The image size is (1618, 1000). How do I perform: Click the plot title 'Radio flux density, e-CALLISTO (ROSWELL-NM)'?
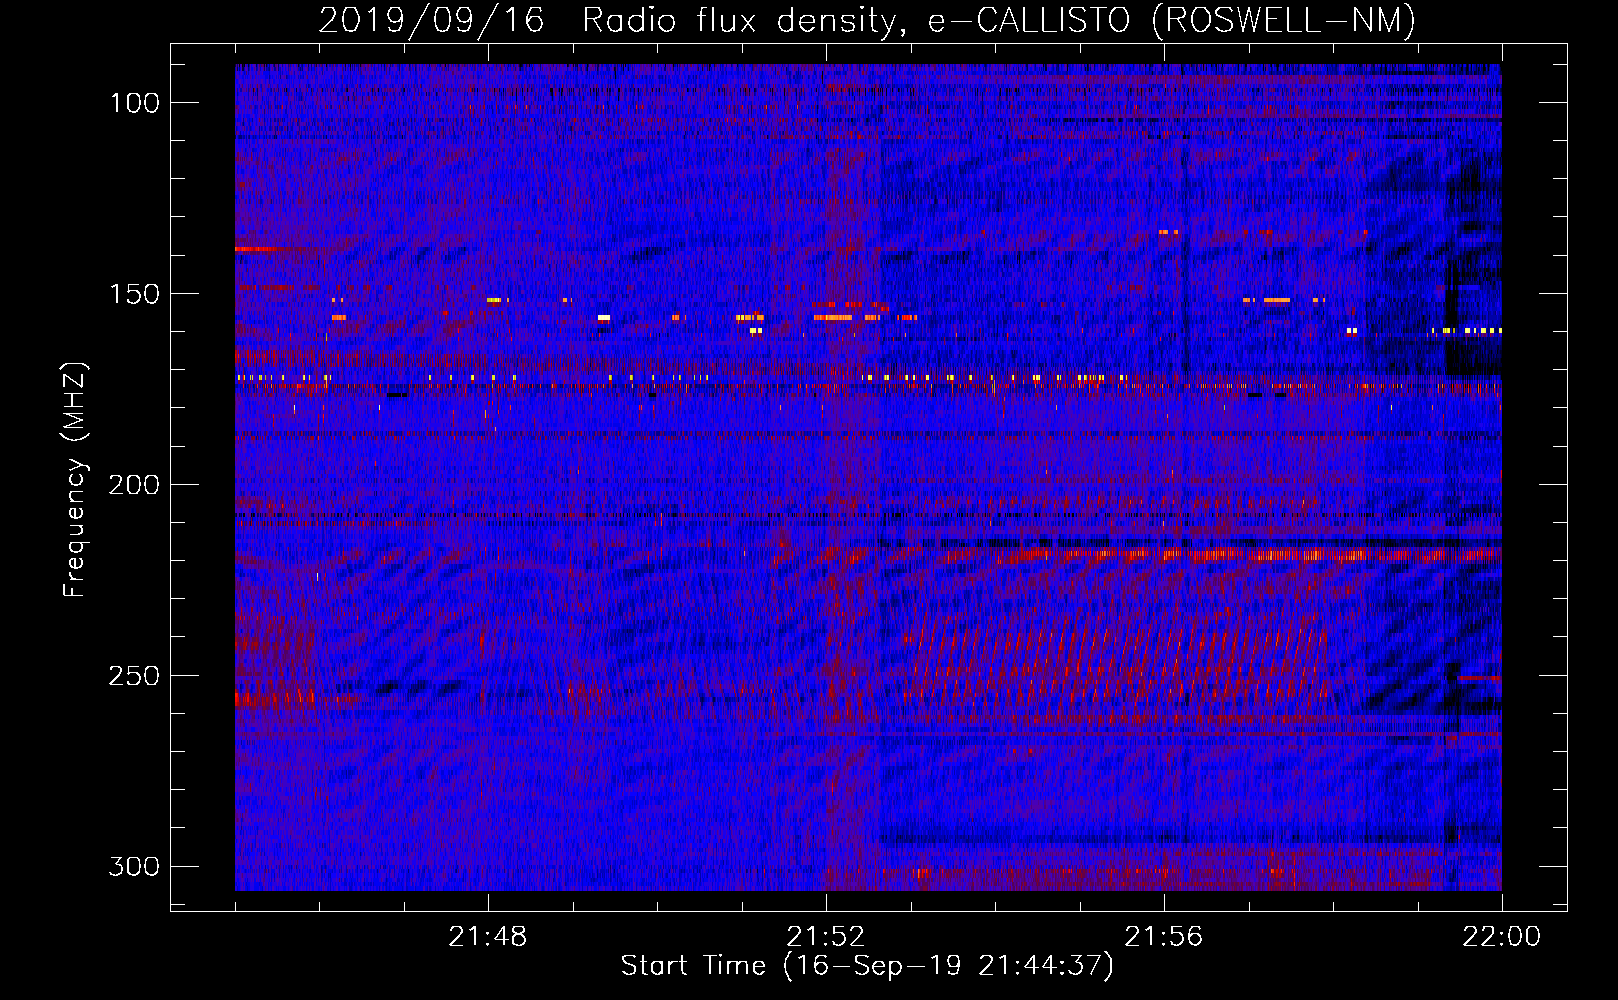999,20
